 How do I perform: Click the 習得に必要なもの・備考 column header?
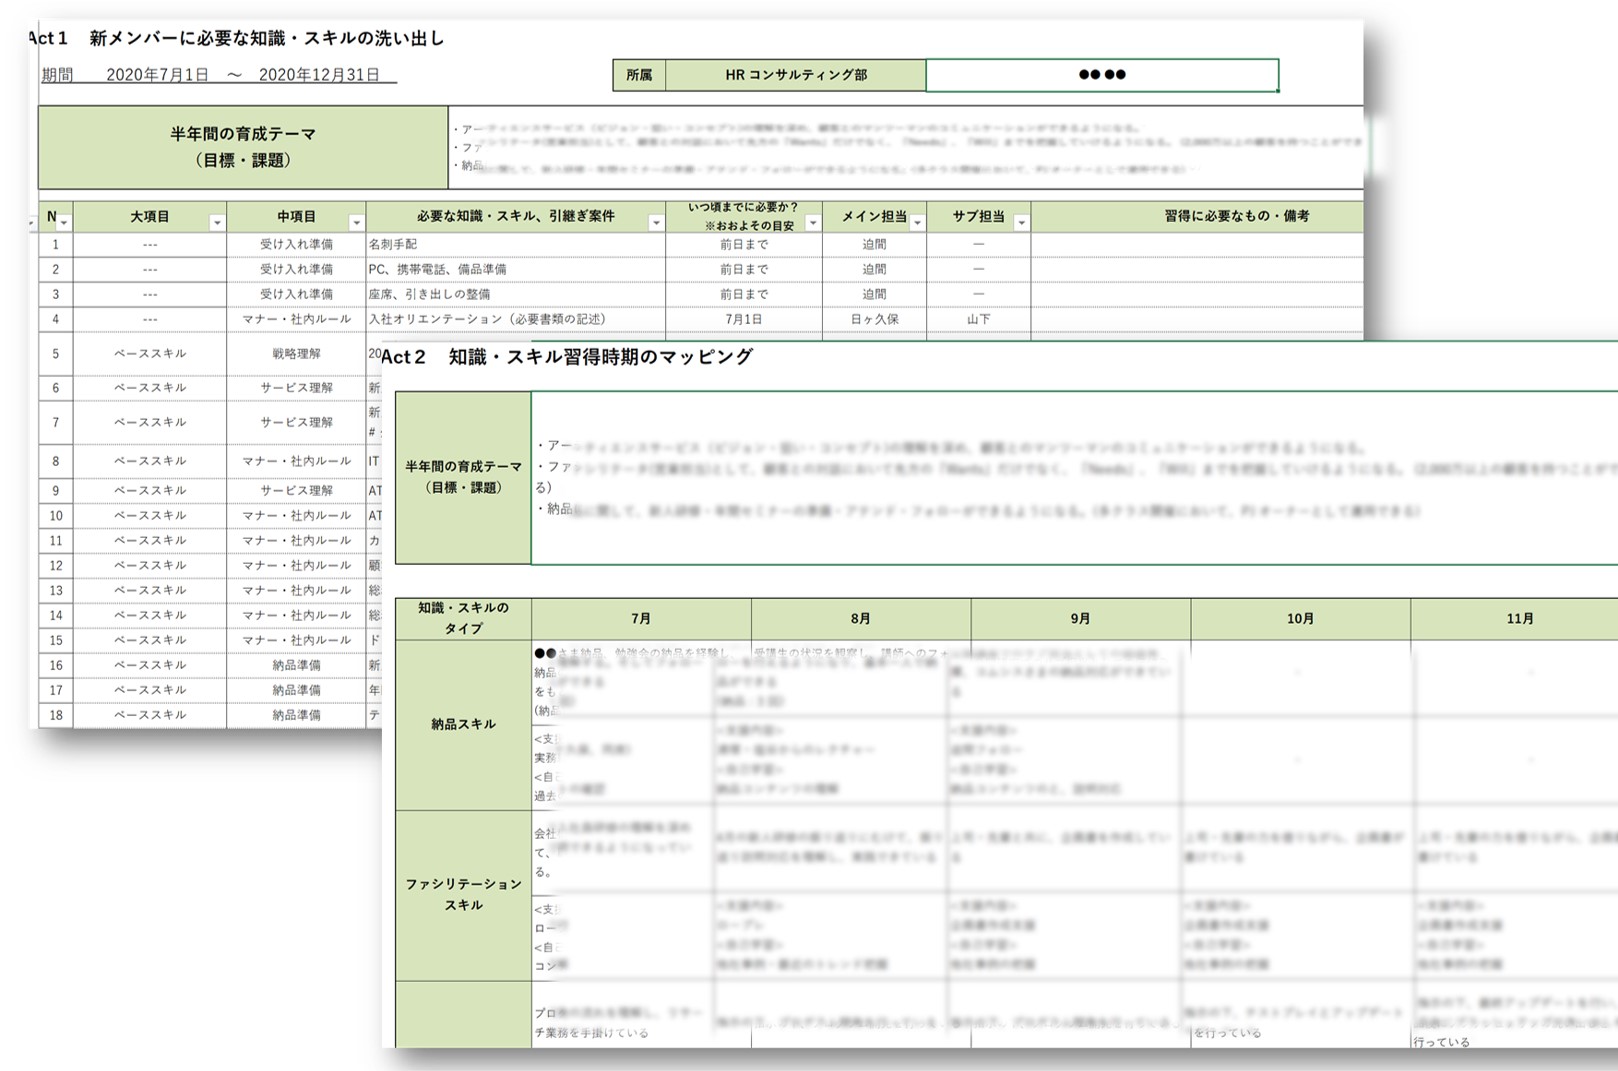(1236, 217)
